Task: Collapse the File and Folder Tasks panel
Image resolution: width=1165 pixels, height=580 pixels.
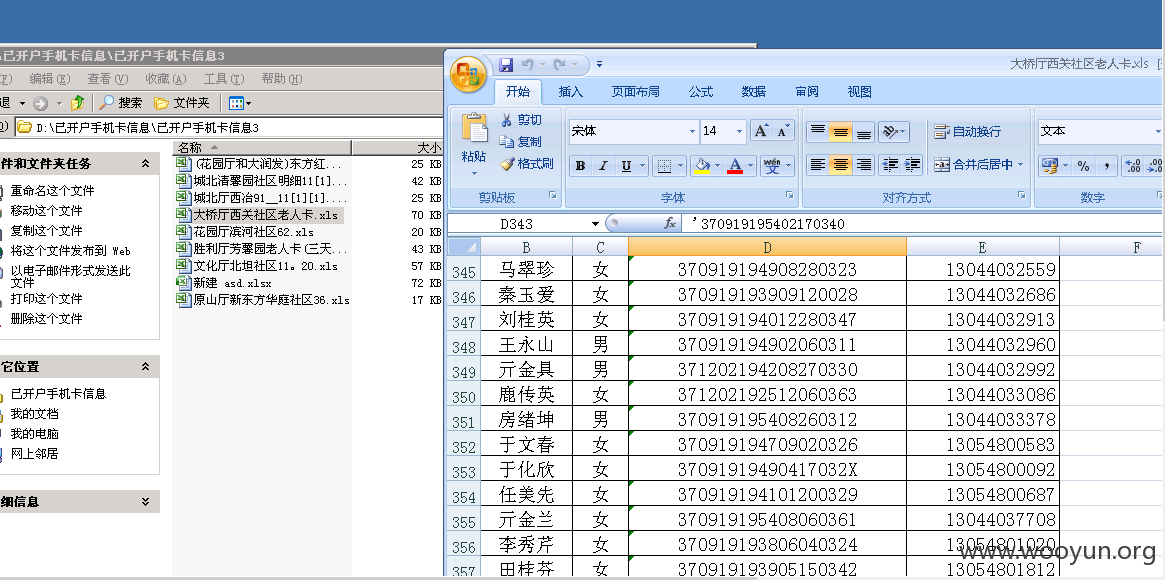Action: click(x=145, y=163)
